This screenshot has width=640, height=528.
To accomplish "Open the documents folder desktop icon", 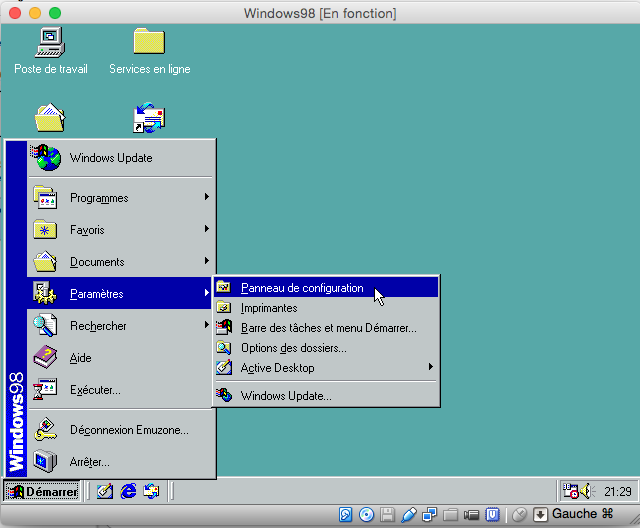I will tap(50, 118).
